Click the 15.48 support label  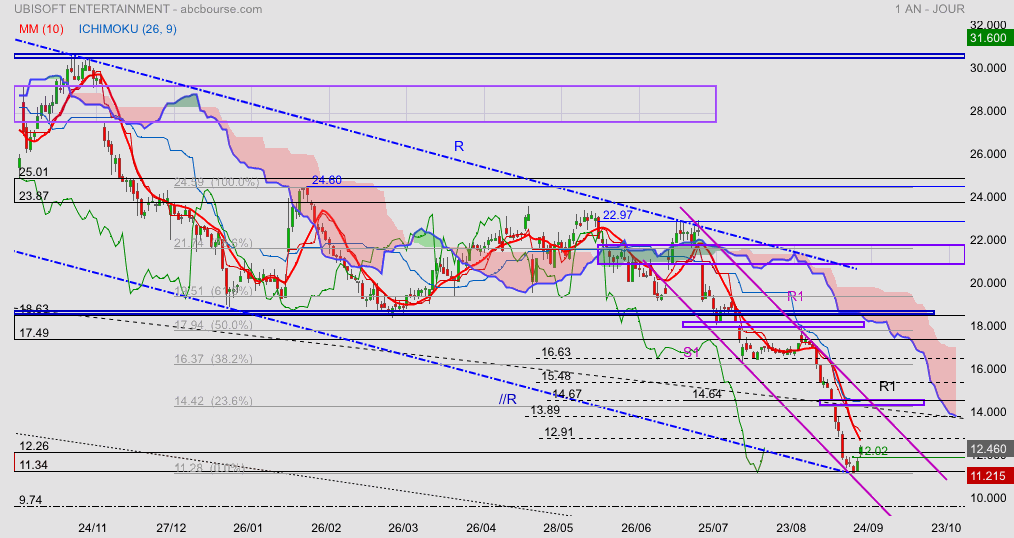pos(557,376)
